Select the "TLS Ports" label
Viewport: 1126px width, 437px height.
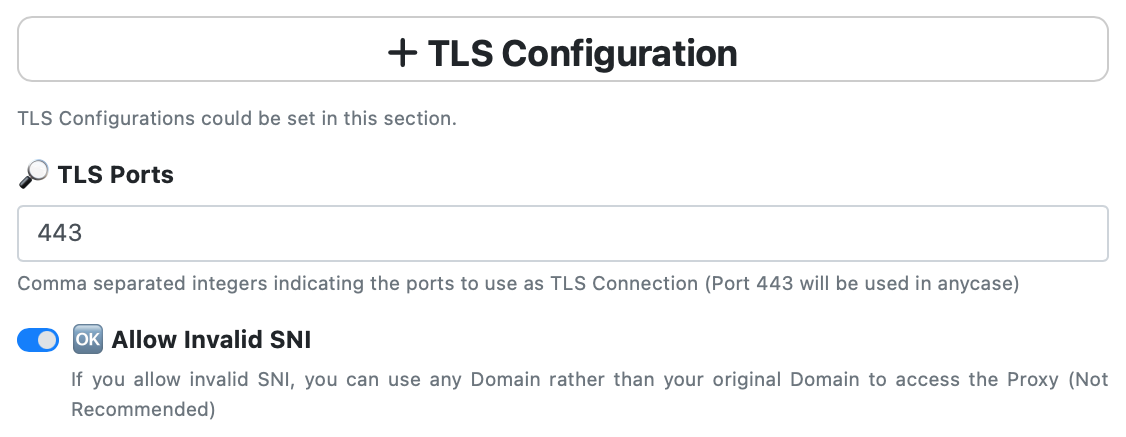(116, 174)
